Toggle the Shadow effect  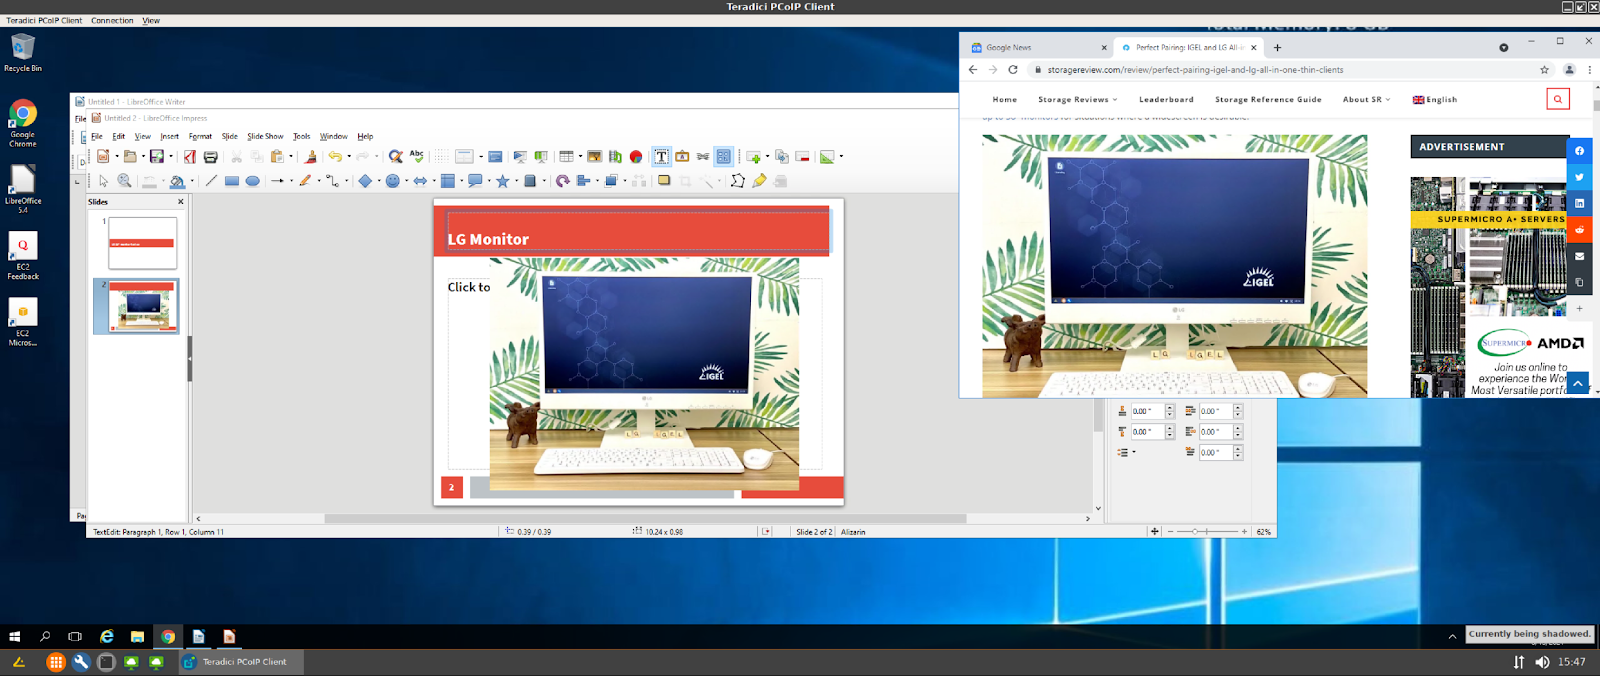click(664, 181)
